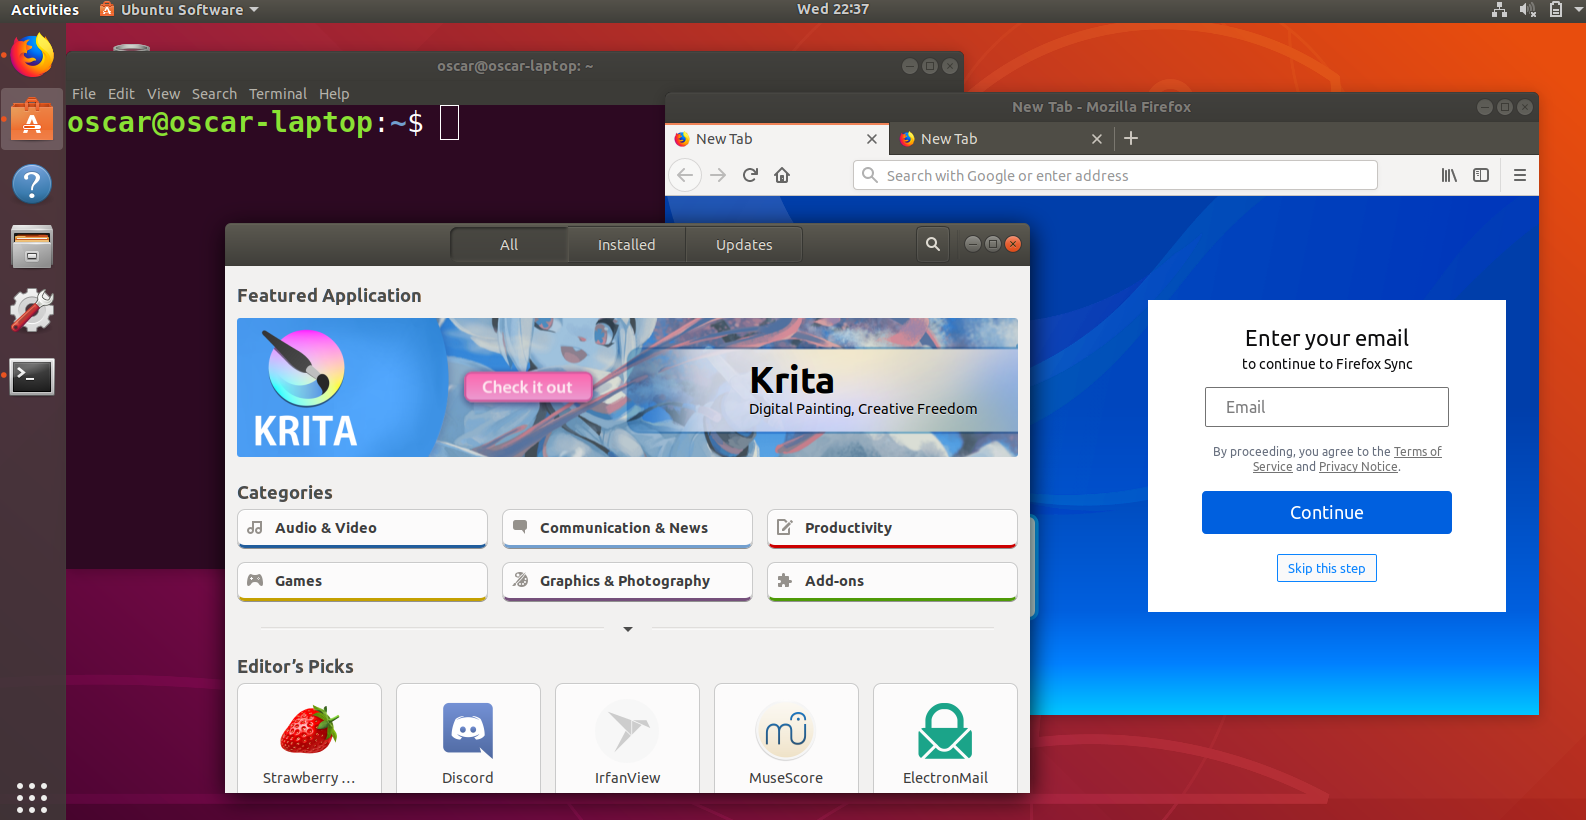Open the Terminal Help menu
Image resolution: width=1586 pixels, height=820 pixels.
(334, 94)
